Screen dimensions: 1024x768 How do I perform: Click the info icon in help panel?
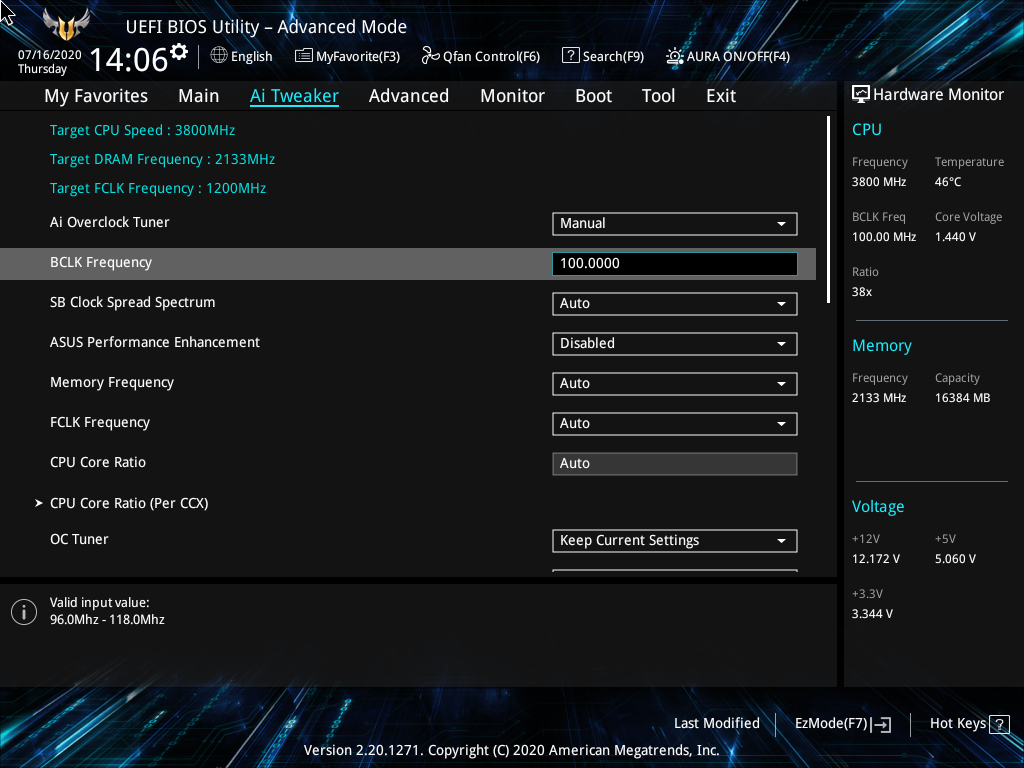tap(24, 612)
